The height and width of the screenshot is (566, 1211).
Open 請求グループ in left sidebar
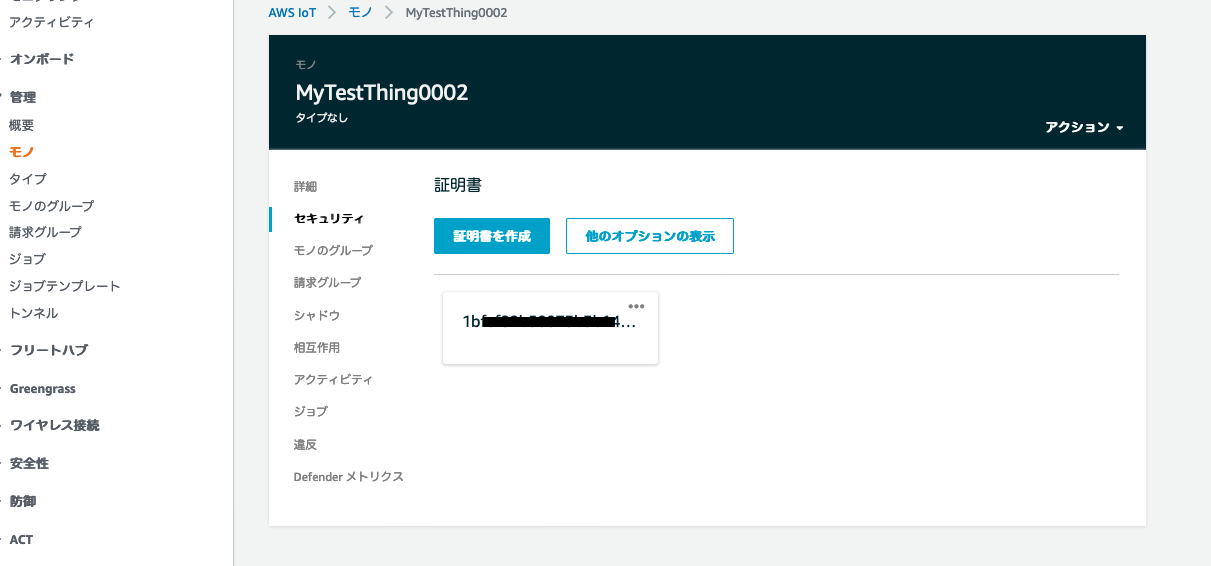(x=46, y=232)
